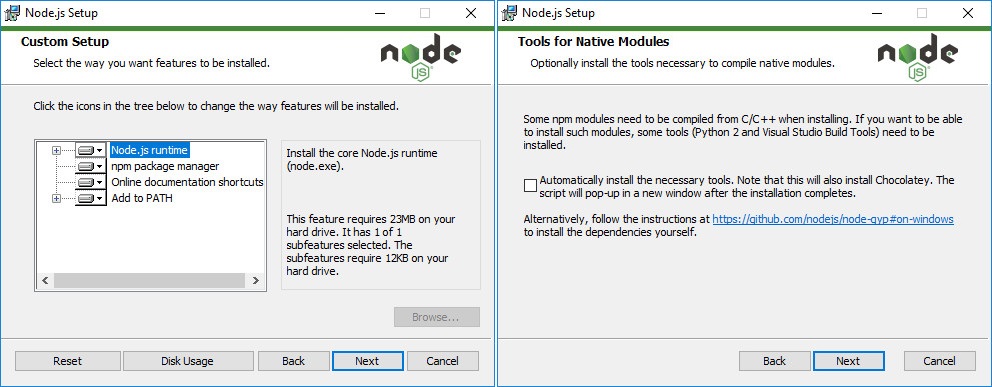Click Node.js logo in Native Modules header
Image resolution: width=992 pixels, height=387 pixels.
click(x=918, y=57)
